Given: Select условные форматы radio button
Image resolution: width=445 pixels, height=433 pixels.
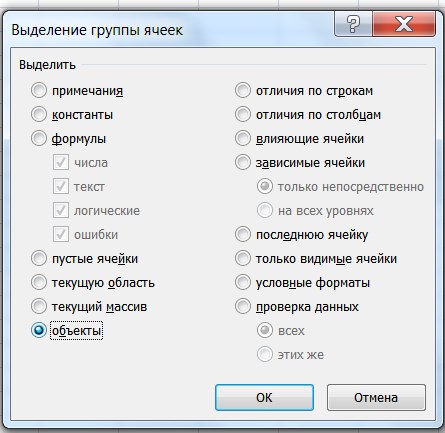Looking at the screenshot, I should 243,282.
